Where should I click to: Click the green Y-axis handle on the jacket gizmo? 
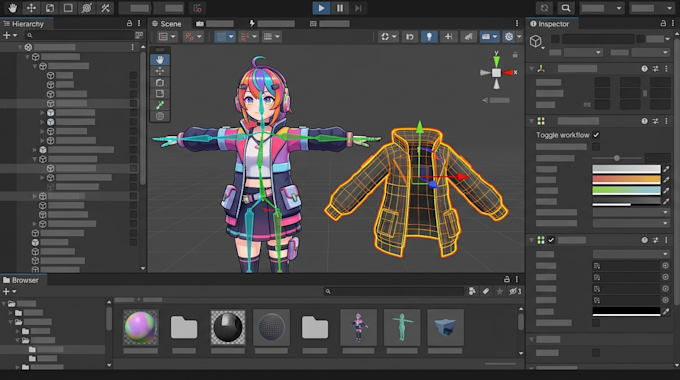(419, 127)
